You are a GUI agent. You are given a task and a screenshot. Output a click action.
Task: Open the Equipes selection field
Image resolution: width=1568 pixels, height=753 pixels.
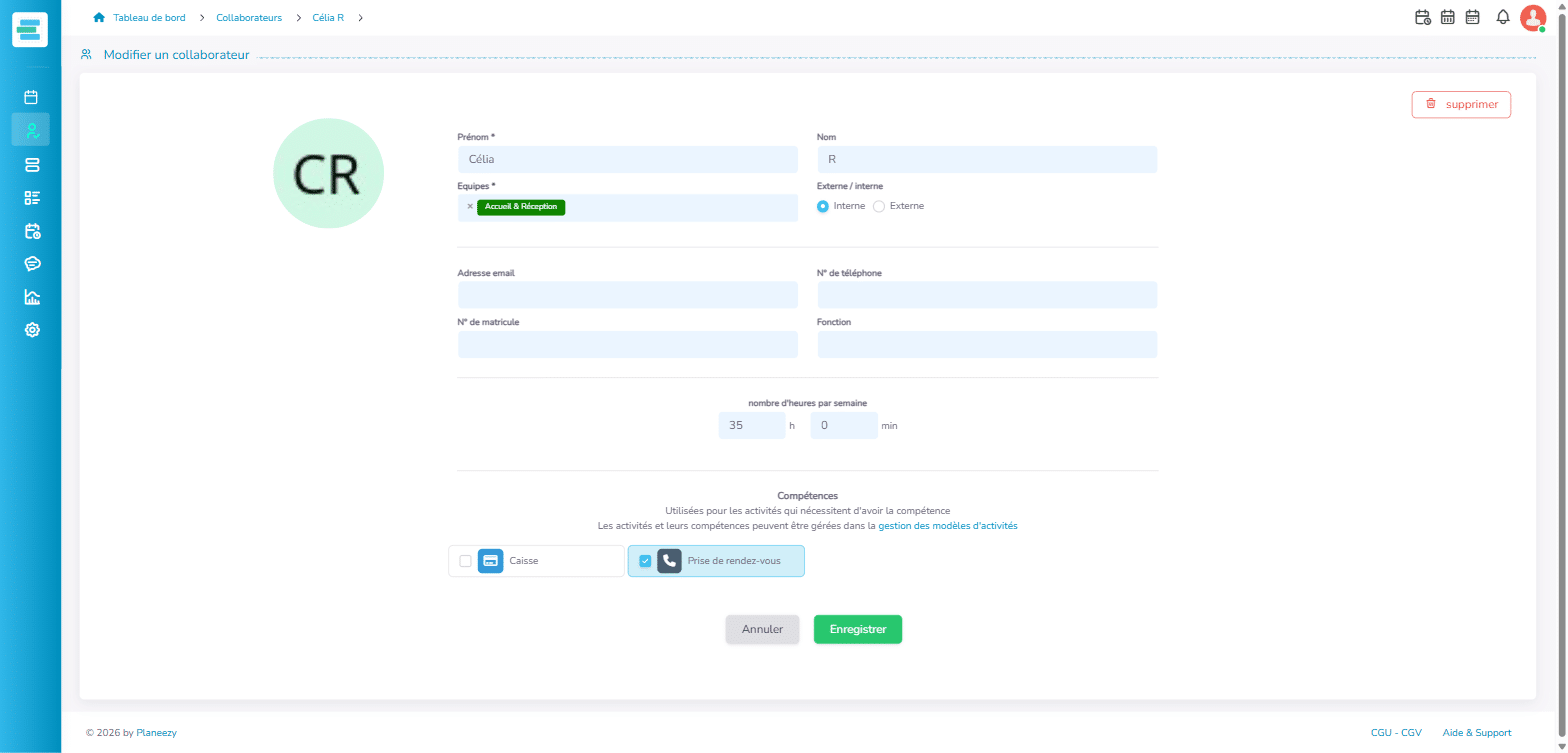pyautogui.click(x=627, y=207)
